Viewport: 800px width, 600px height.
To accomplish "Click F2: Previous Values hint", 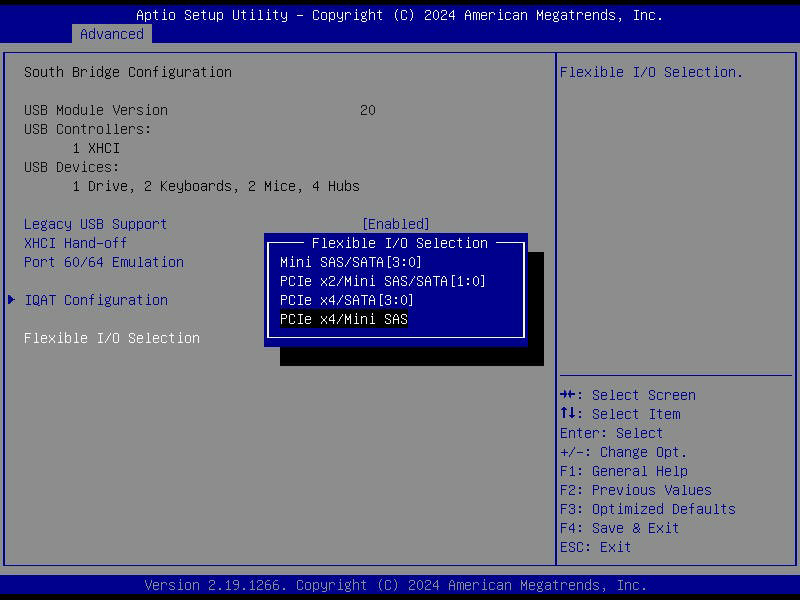I will [635, 490].
